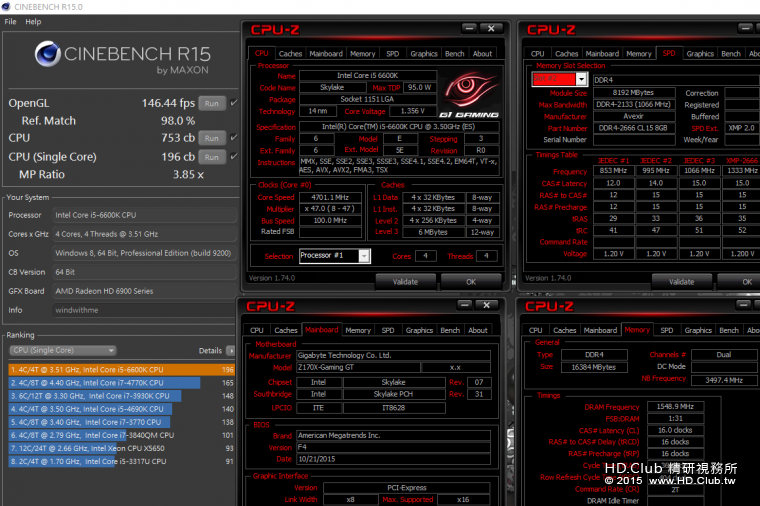
Task: Toggle the CPU test checkbox
Action: [234, 138]
